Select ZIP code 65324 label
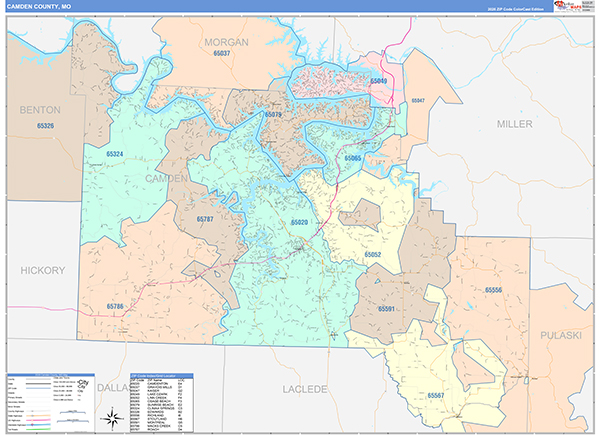This screenshot has height=435, width=600. pyautogui.click(x=114, y=154)
